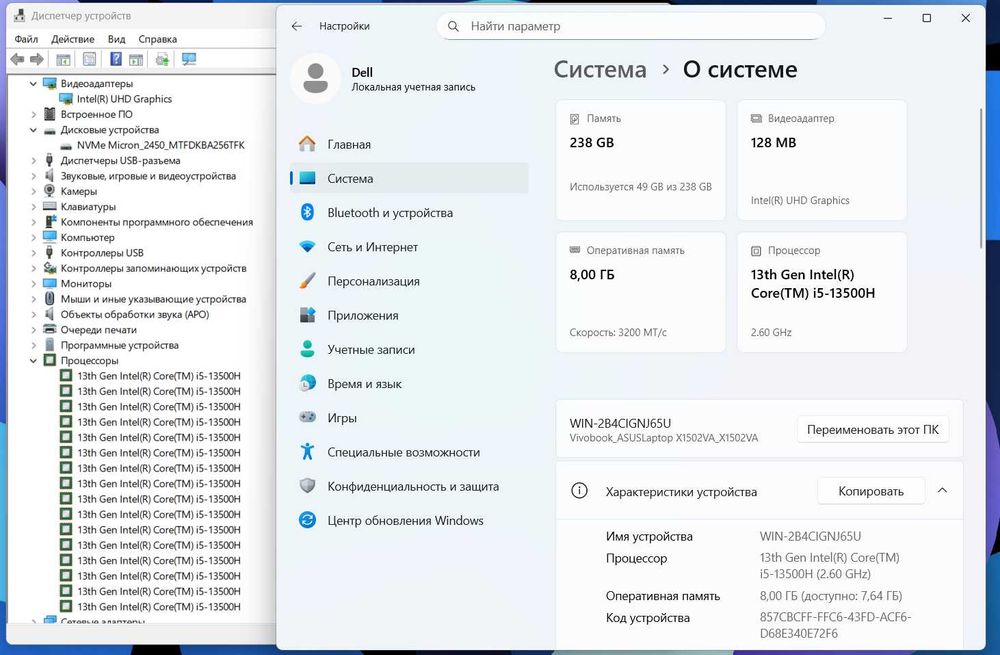Viewport: 1000px width, 655px height.
Task: Expand the Очереди печати node
Action: (x=33, y=330)
